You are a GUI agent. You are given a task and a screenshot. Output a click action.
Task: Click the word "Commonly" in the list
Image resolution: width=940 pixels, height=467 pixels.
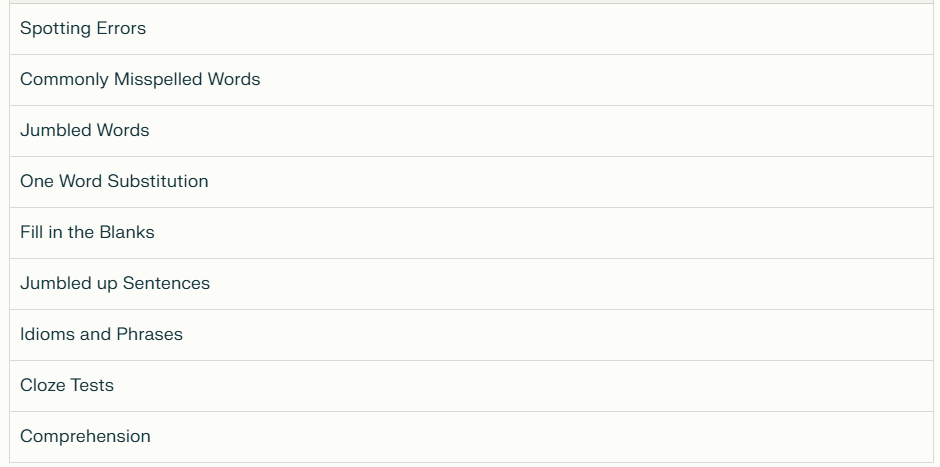(x=64, y=80)
